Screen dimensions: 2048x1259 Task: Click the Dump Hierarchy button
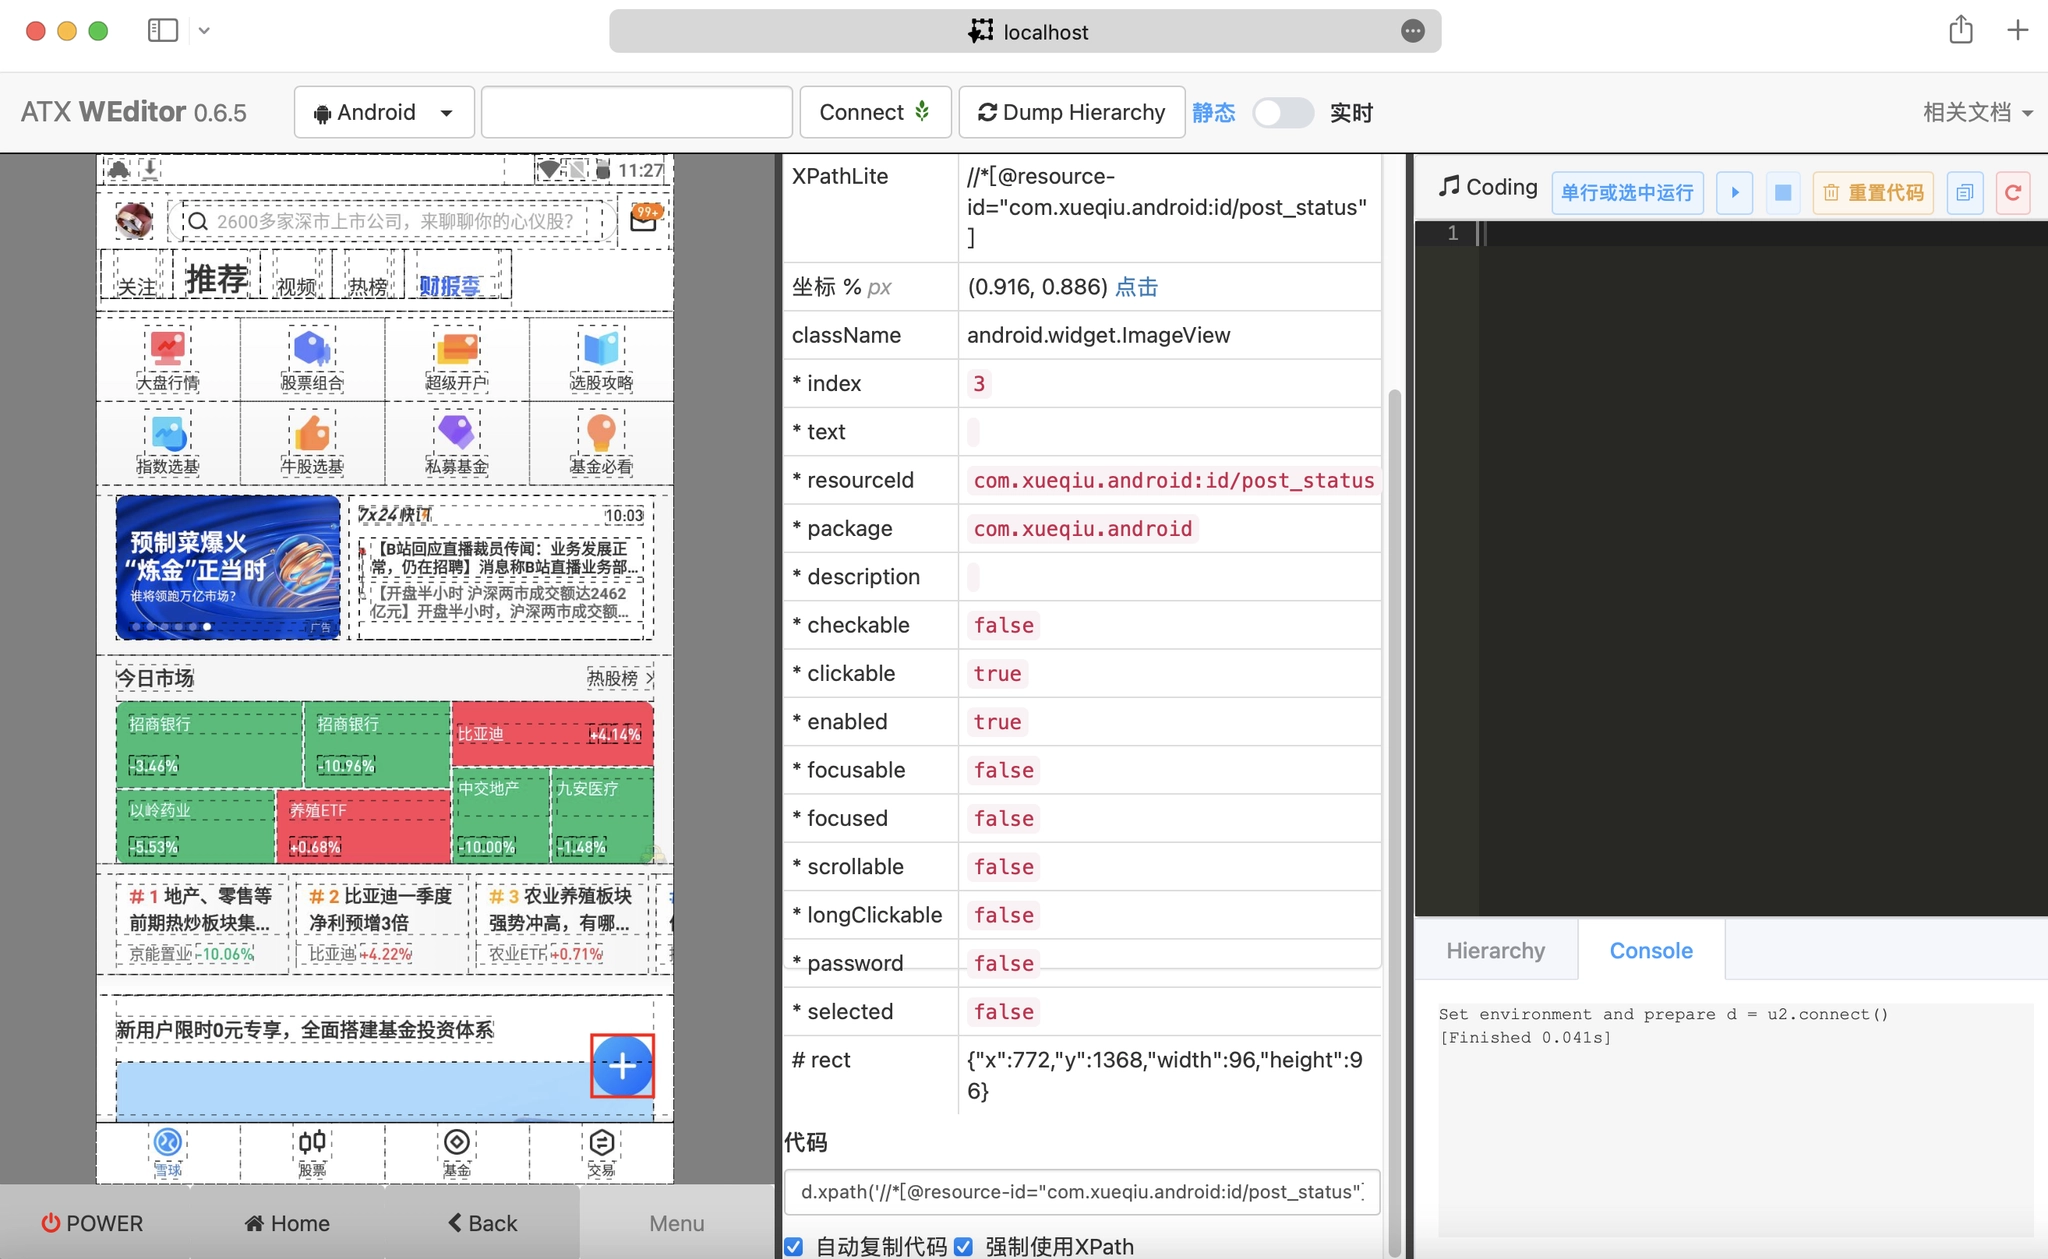(1071, 112)
